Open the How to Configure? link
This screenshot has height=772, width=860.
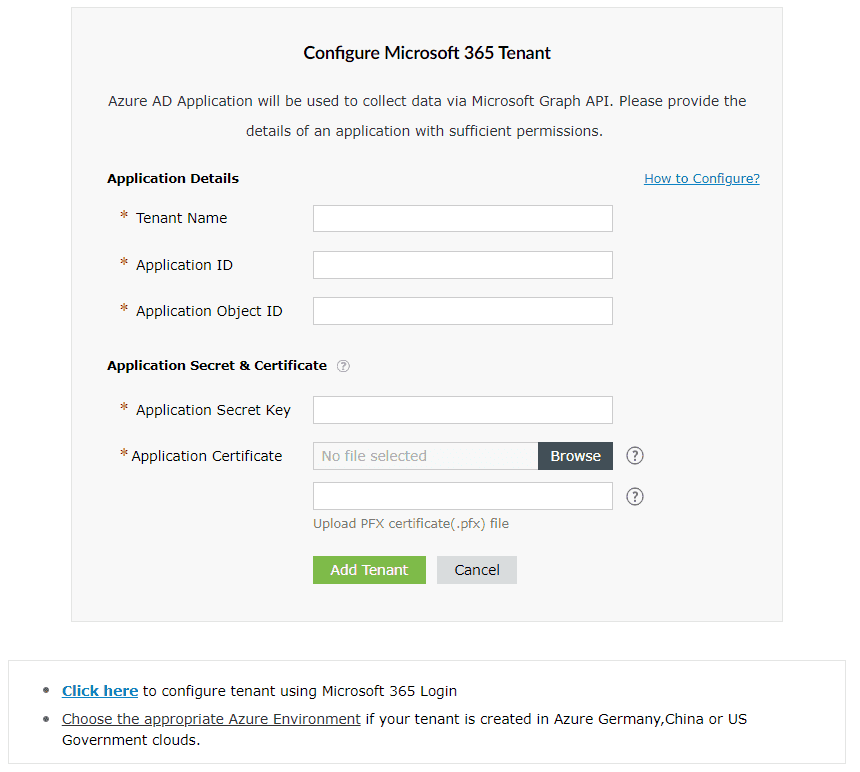click(x=701, y=179)
